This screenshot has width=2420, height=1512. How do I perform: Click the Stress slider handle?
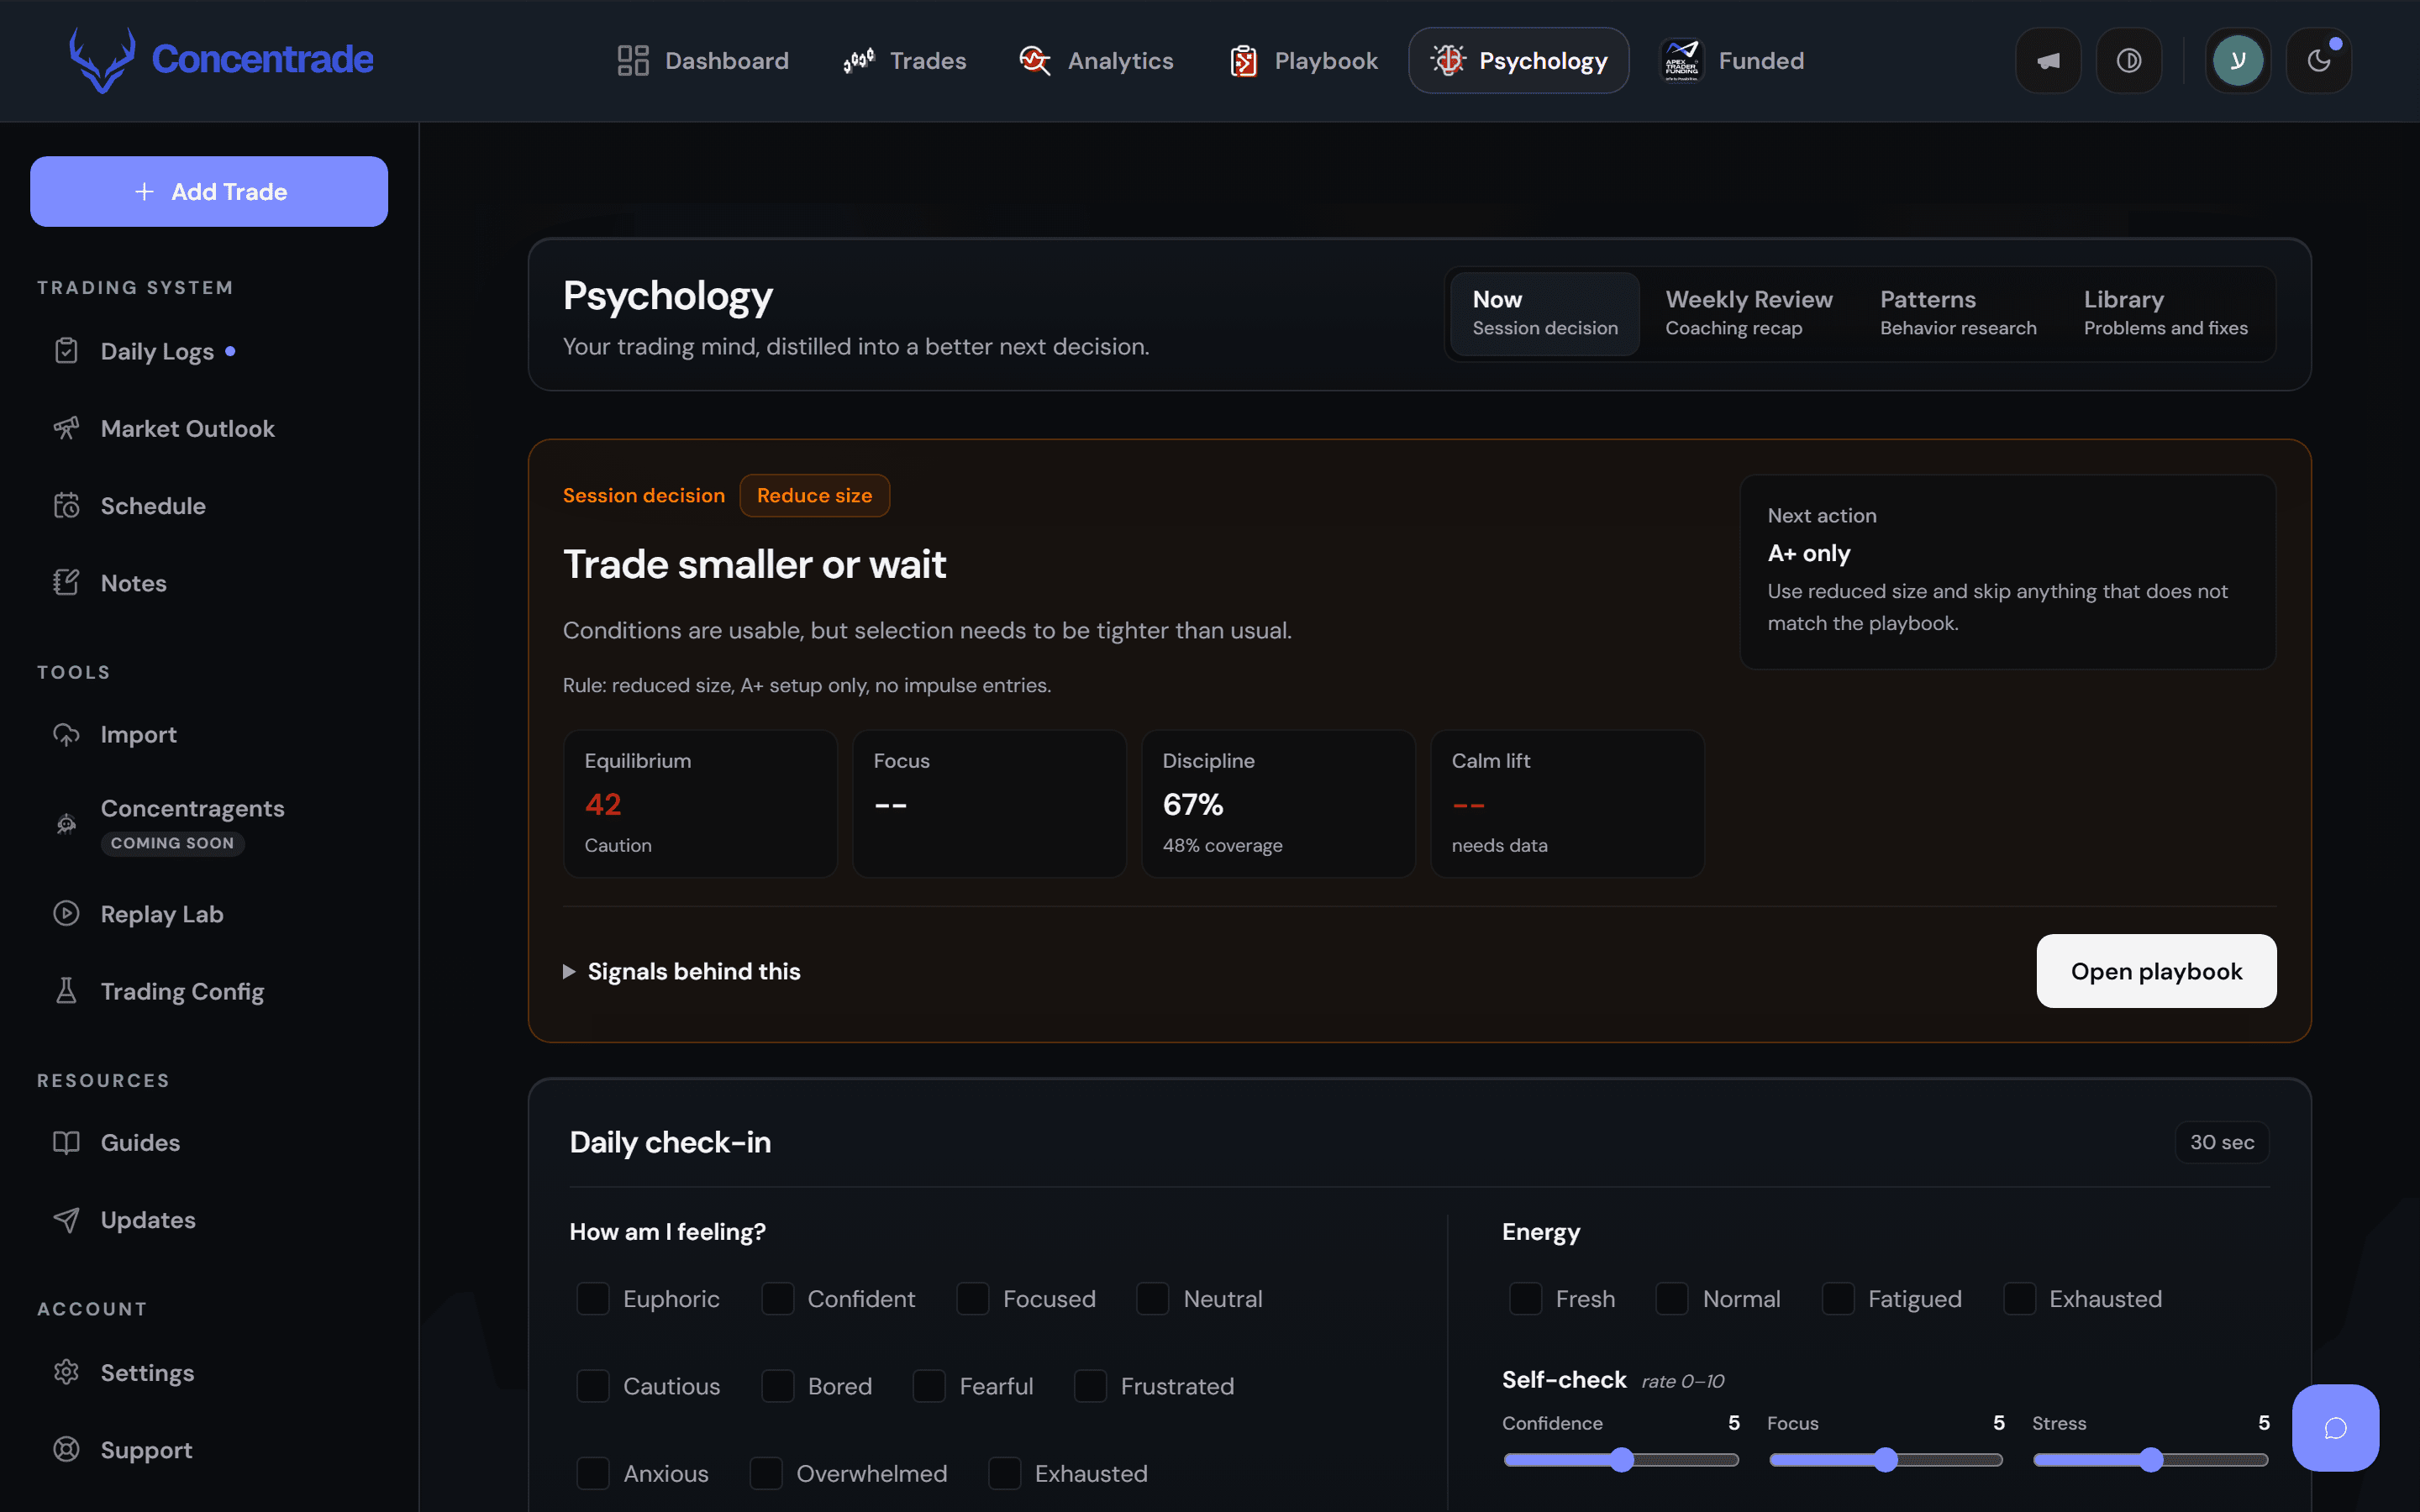click(2151, 1460)
